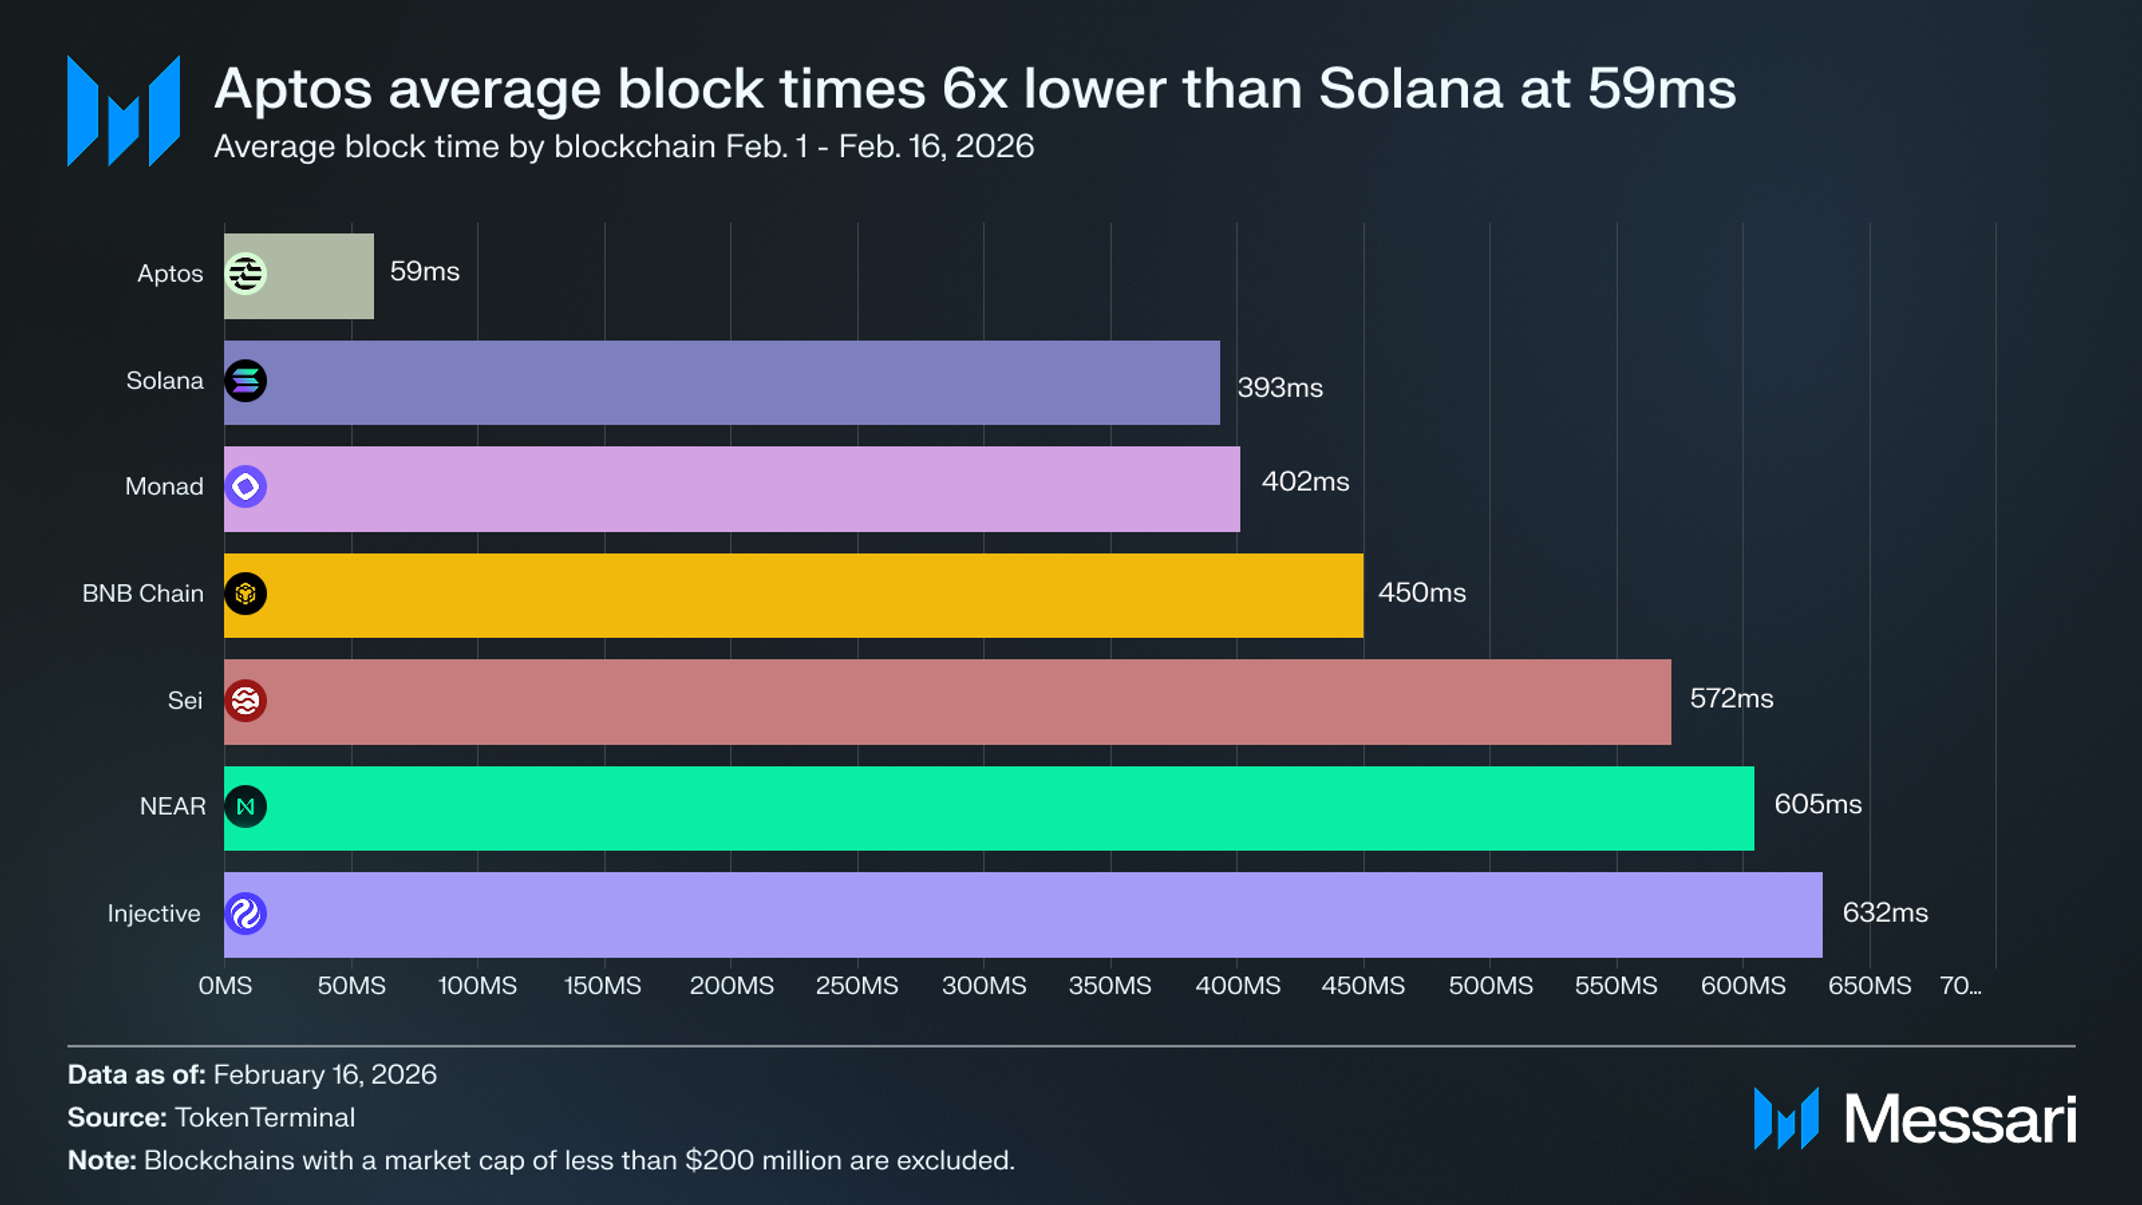Click the Sei logo icon
Screen dimensions: 2142x1205
(x=245, y=701)
